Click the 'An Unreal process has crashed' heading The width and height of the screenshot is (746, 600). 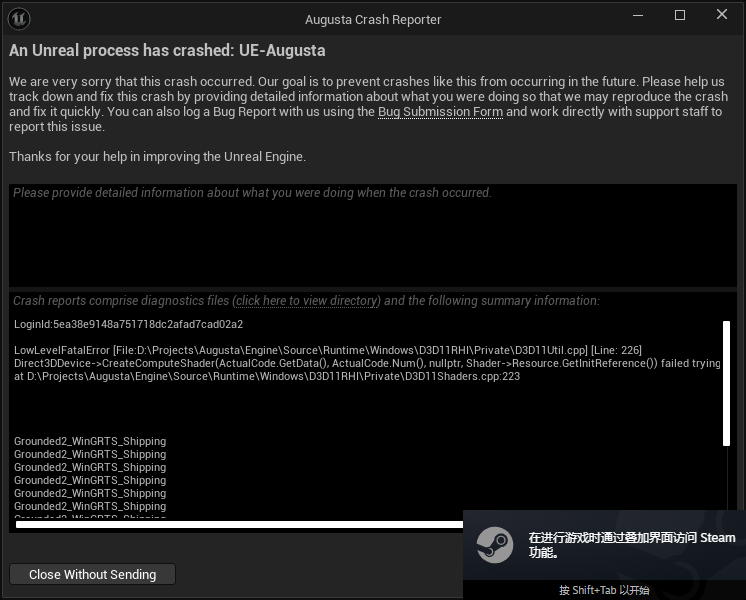pyautogui.click(x=167, y=51)
